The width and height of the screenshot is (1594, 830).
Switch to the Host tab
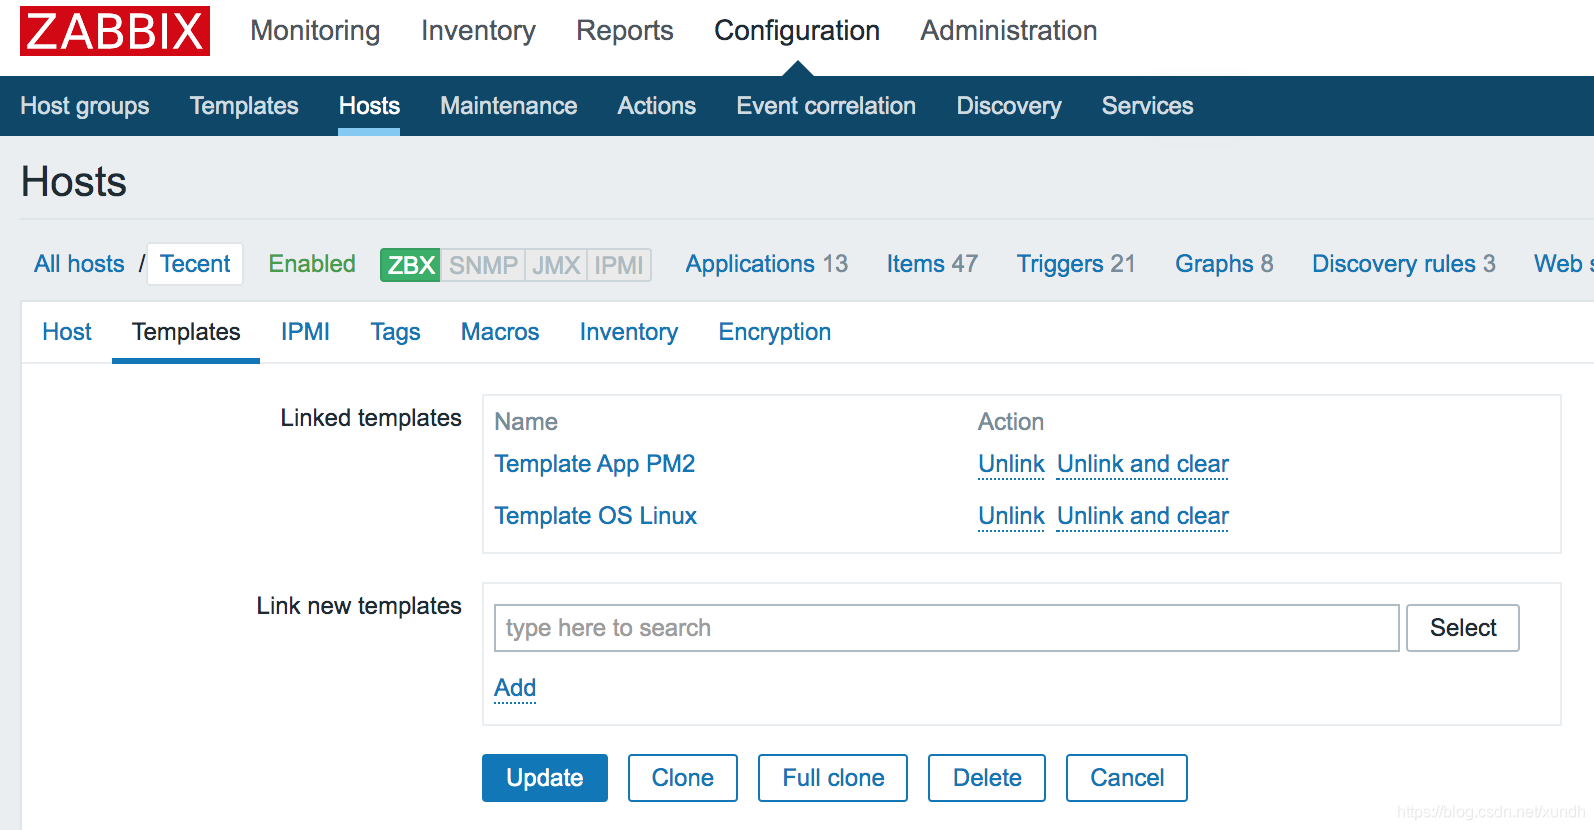pyautogui.click(x=67, y=332)
